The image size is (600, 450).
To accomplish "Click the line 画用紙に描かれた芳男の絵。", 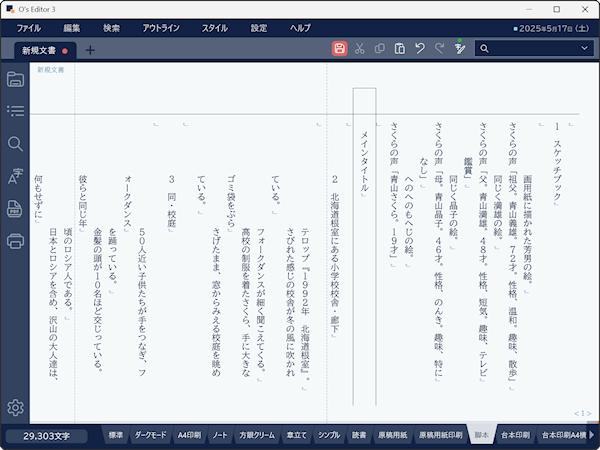I will point(527,228).
